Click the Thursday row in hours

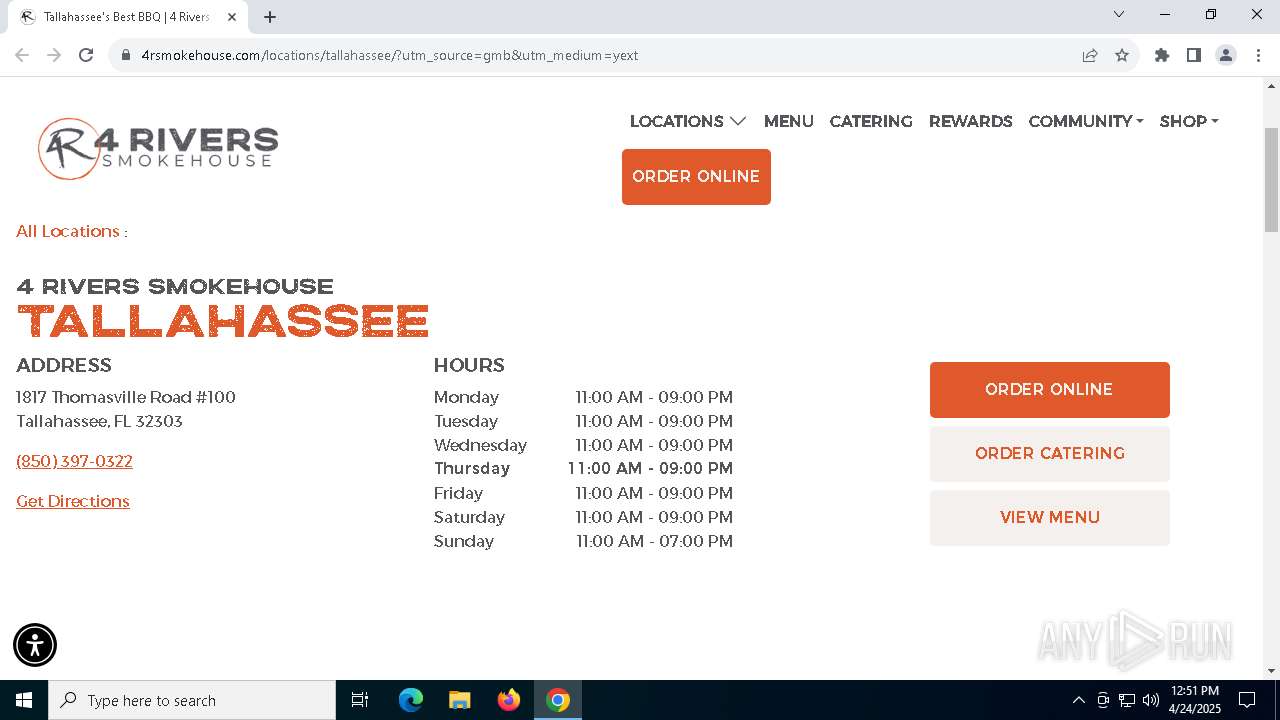[x=583, y=468]
